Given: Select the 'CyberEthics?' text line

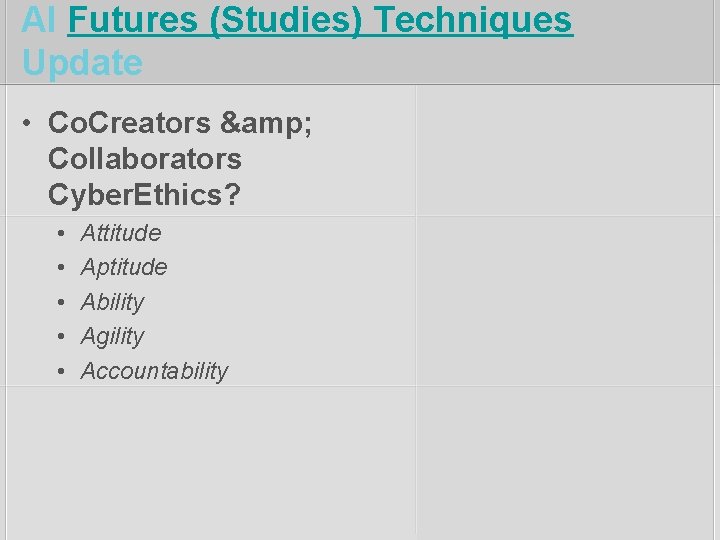Looking at the screenshot, I should pos(144,195).
